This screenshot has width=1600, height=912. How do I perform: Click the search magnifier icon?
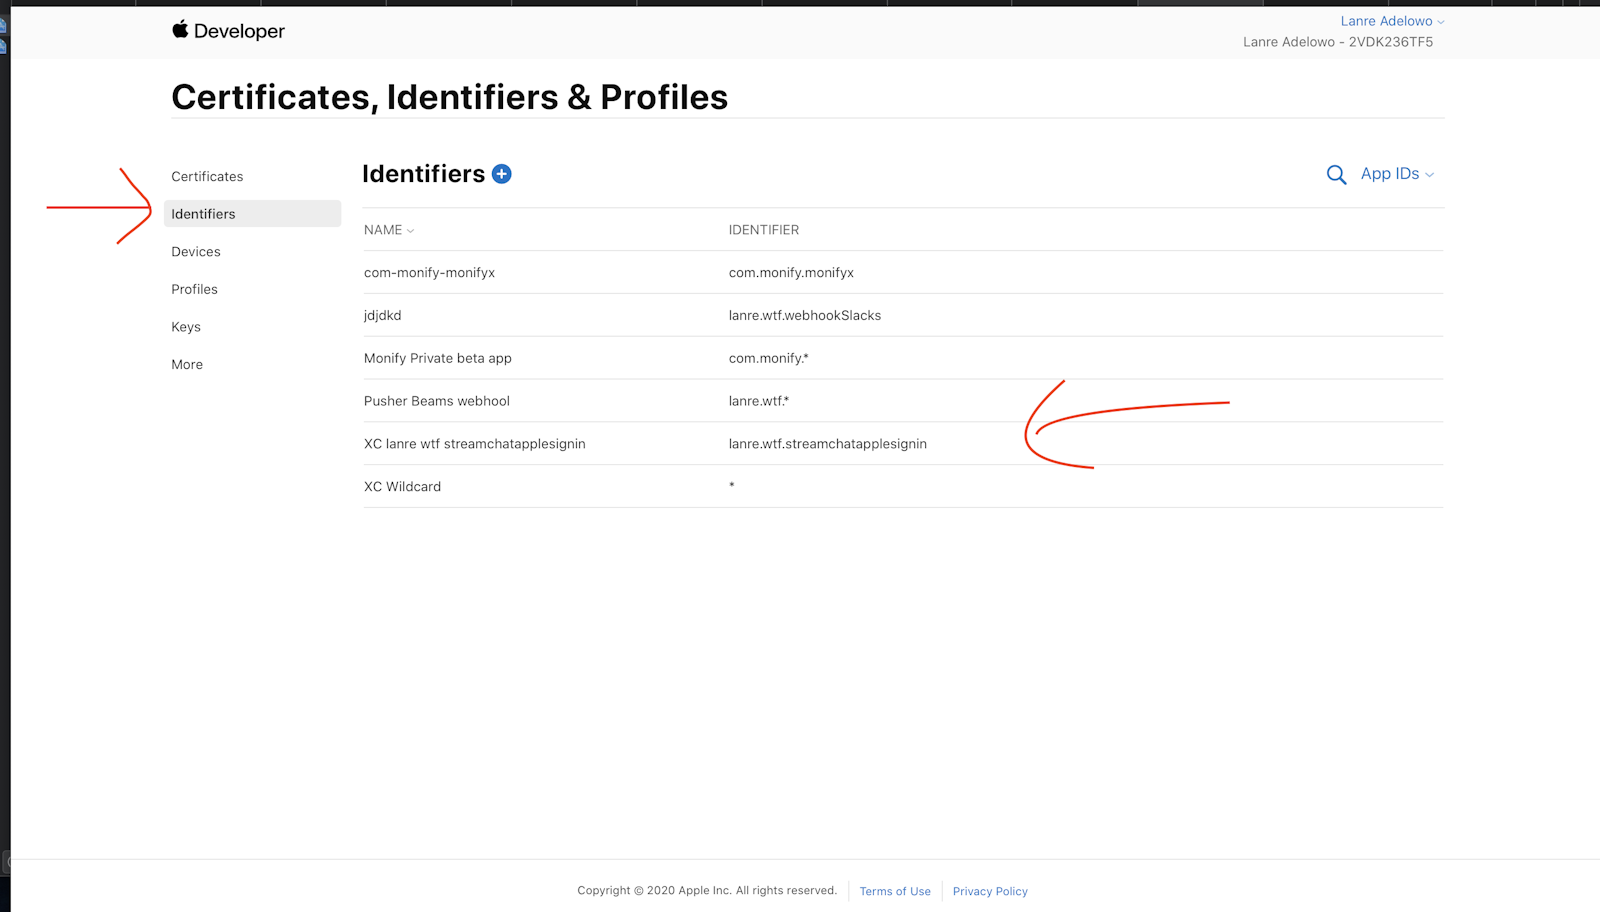pos(1337,174)
